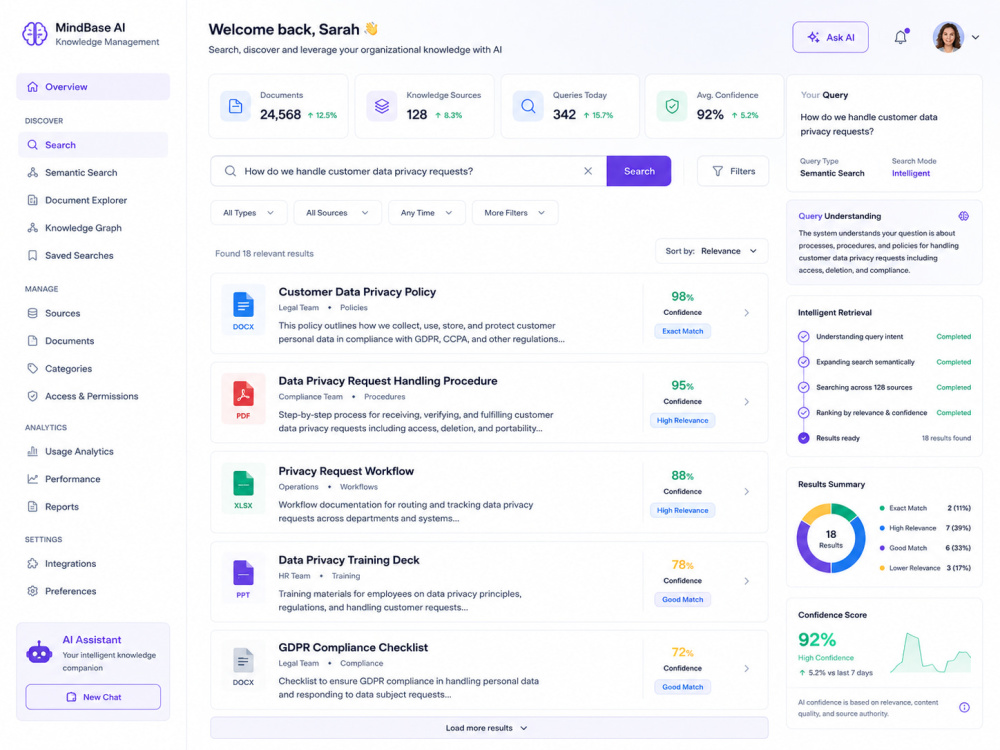Click the Load more results button
This screenshot has height=750, width=1000.
pos(489,728)
